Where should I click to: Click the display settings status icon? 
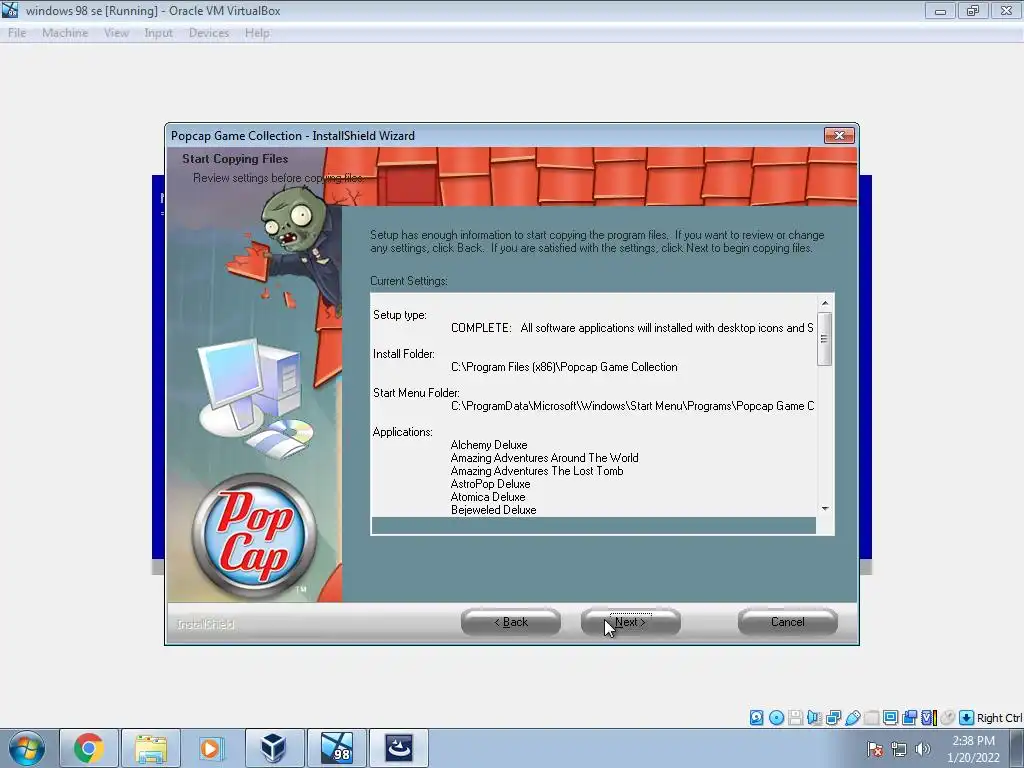pos(890,718)
